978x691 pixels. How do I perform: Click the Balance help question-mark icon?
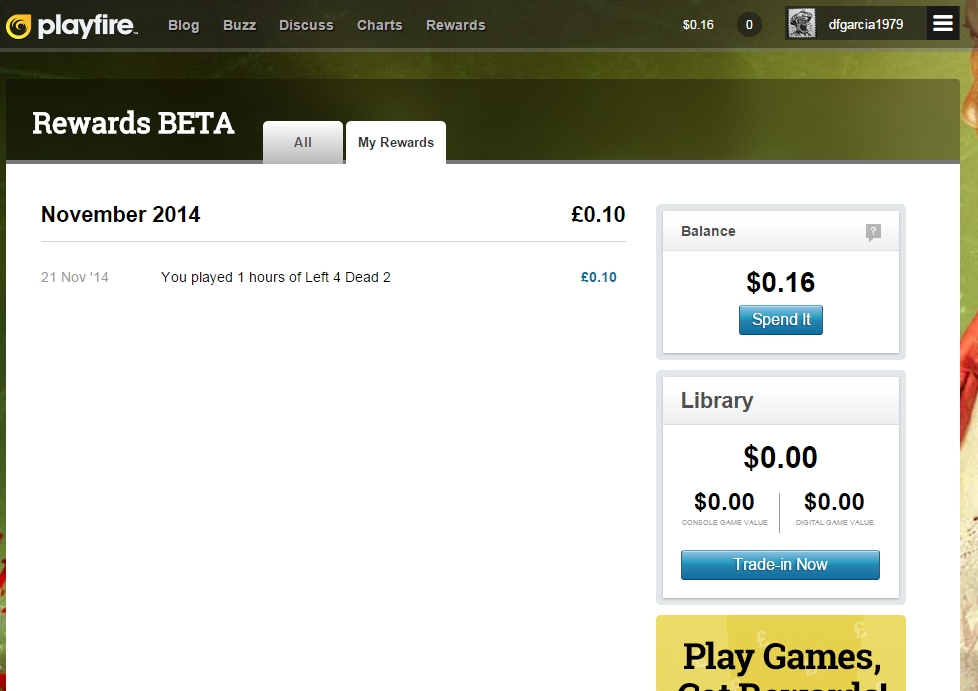coord(873,232)
